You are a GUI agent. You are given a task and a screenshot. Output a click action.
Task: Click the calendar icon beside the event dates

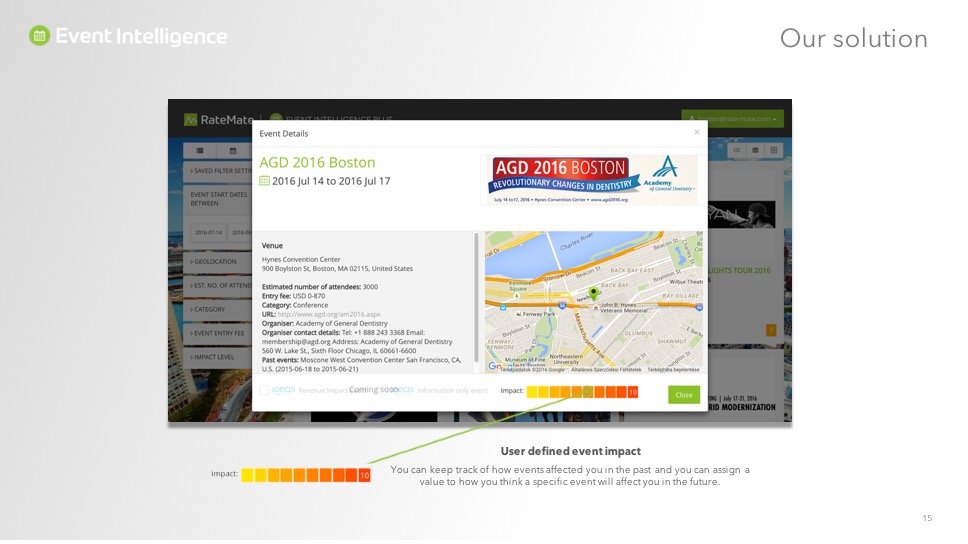pos(264,180)
